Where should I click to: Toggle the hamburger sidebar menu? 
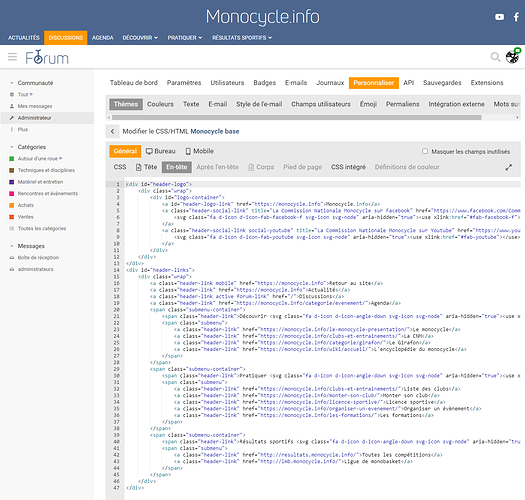tap(12, 57)
